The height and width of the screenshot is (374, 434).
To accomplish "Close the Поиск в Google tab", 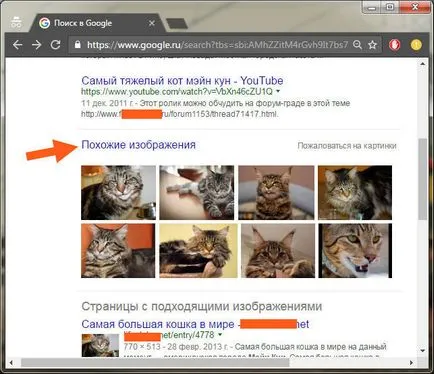I will (x=152, y=23).
